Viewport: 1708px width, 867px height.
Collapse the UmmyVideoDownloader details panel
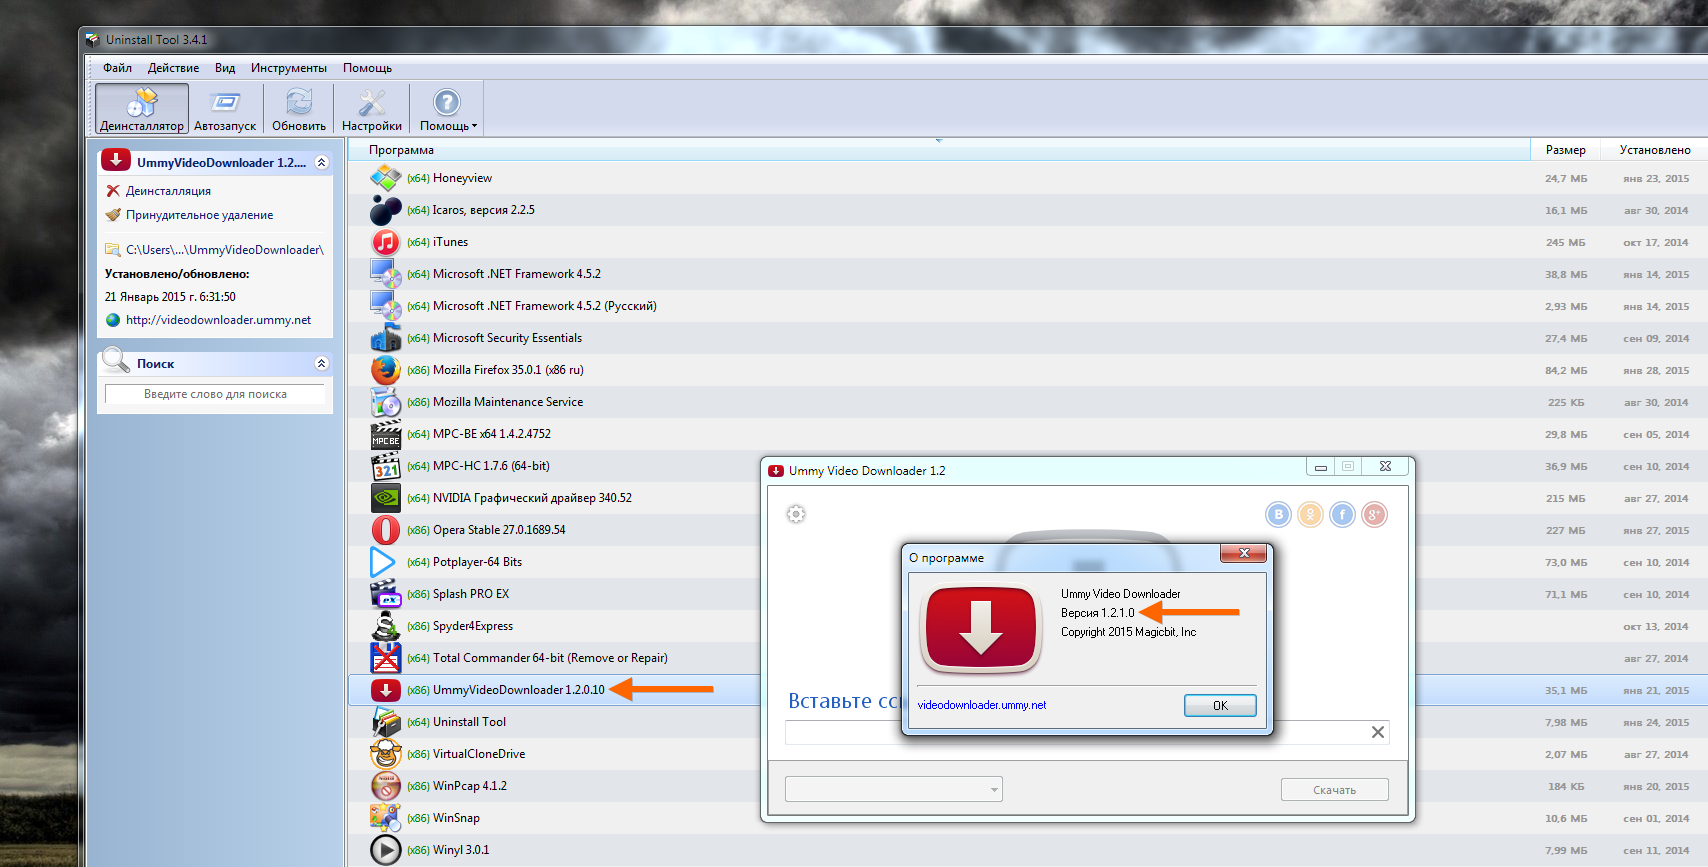[x=321, y=162]
